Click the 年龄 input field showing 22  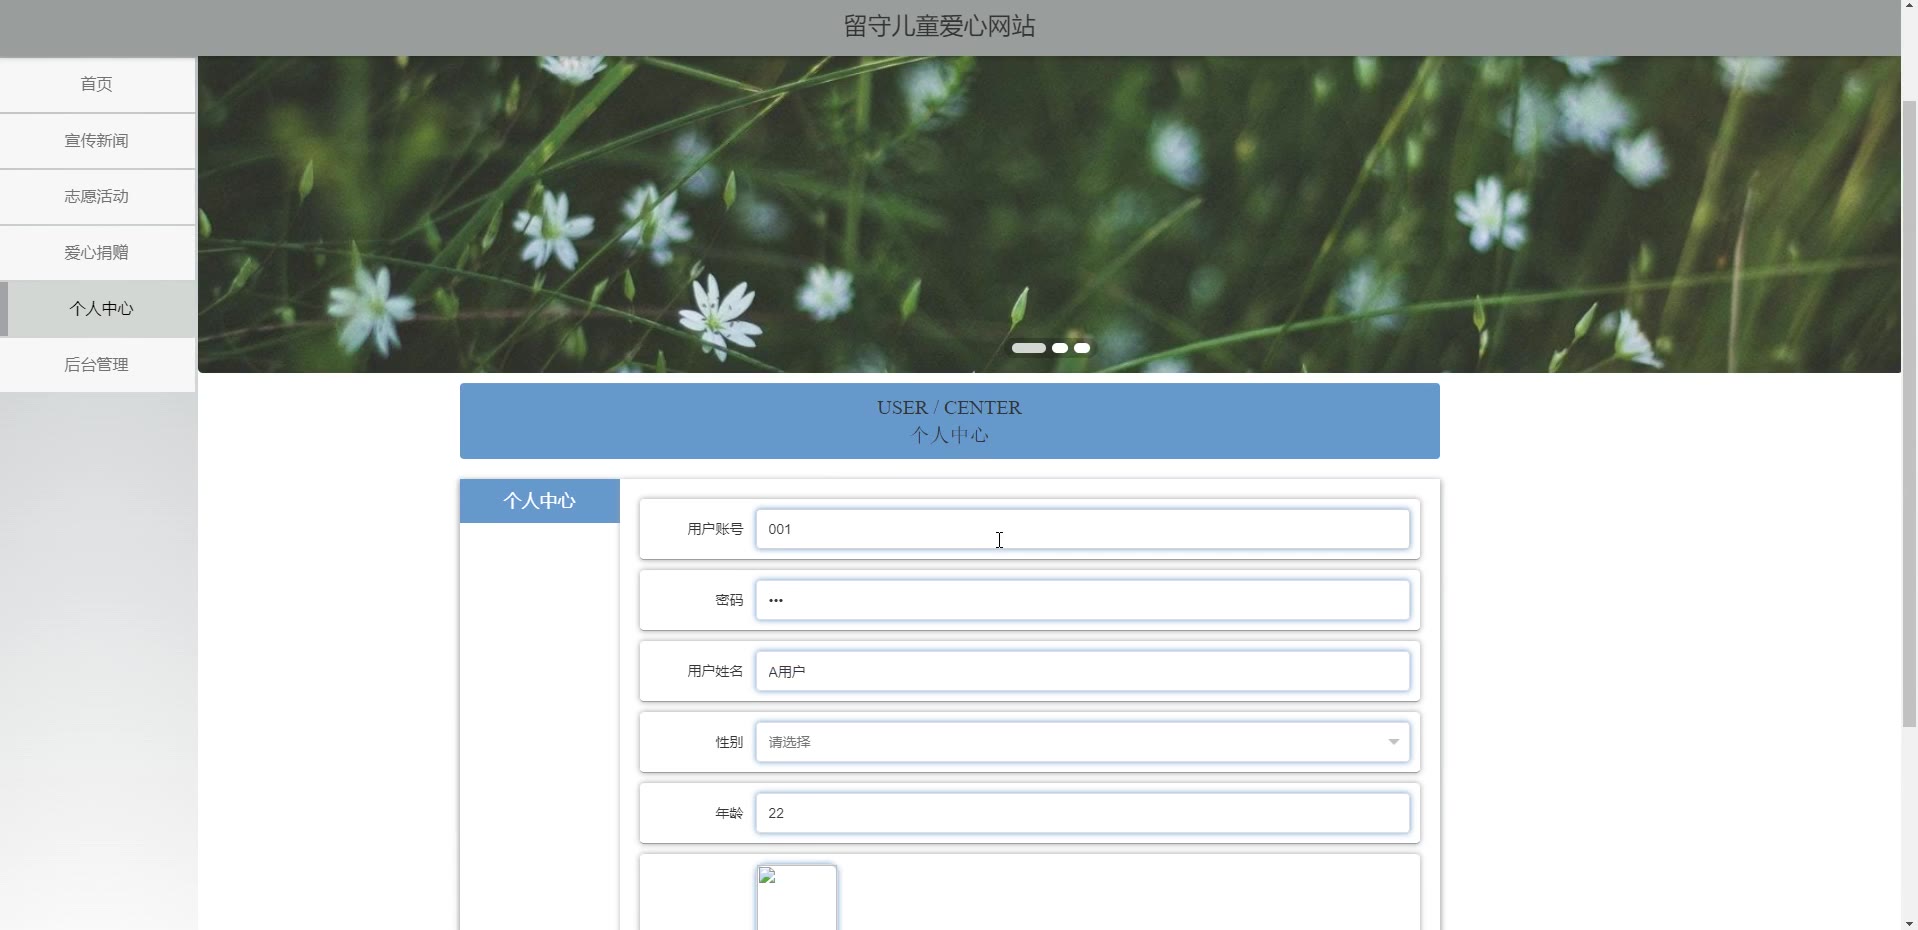1083,813
